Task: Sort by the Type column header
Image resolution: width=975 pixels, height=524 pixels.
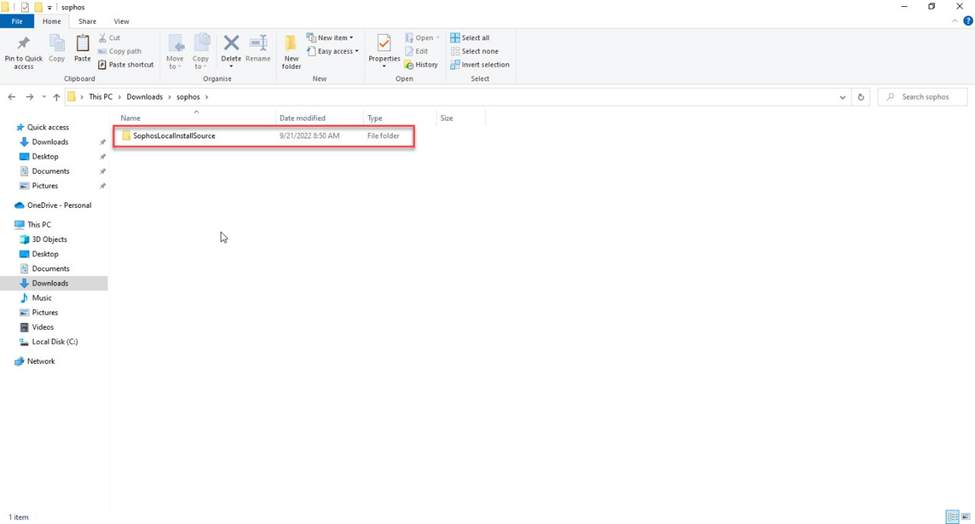Action: pos(400,117)
